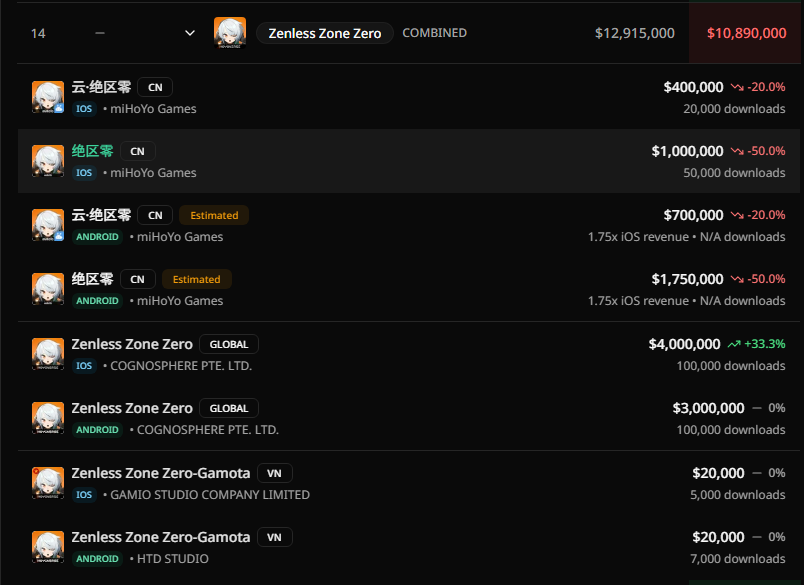Collapse the Zenless Zone Zero combined row chevron
The image size is (804, 585).
click(x=190, y=33)
